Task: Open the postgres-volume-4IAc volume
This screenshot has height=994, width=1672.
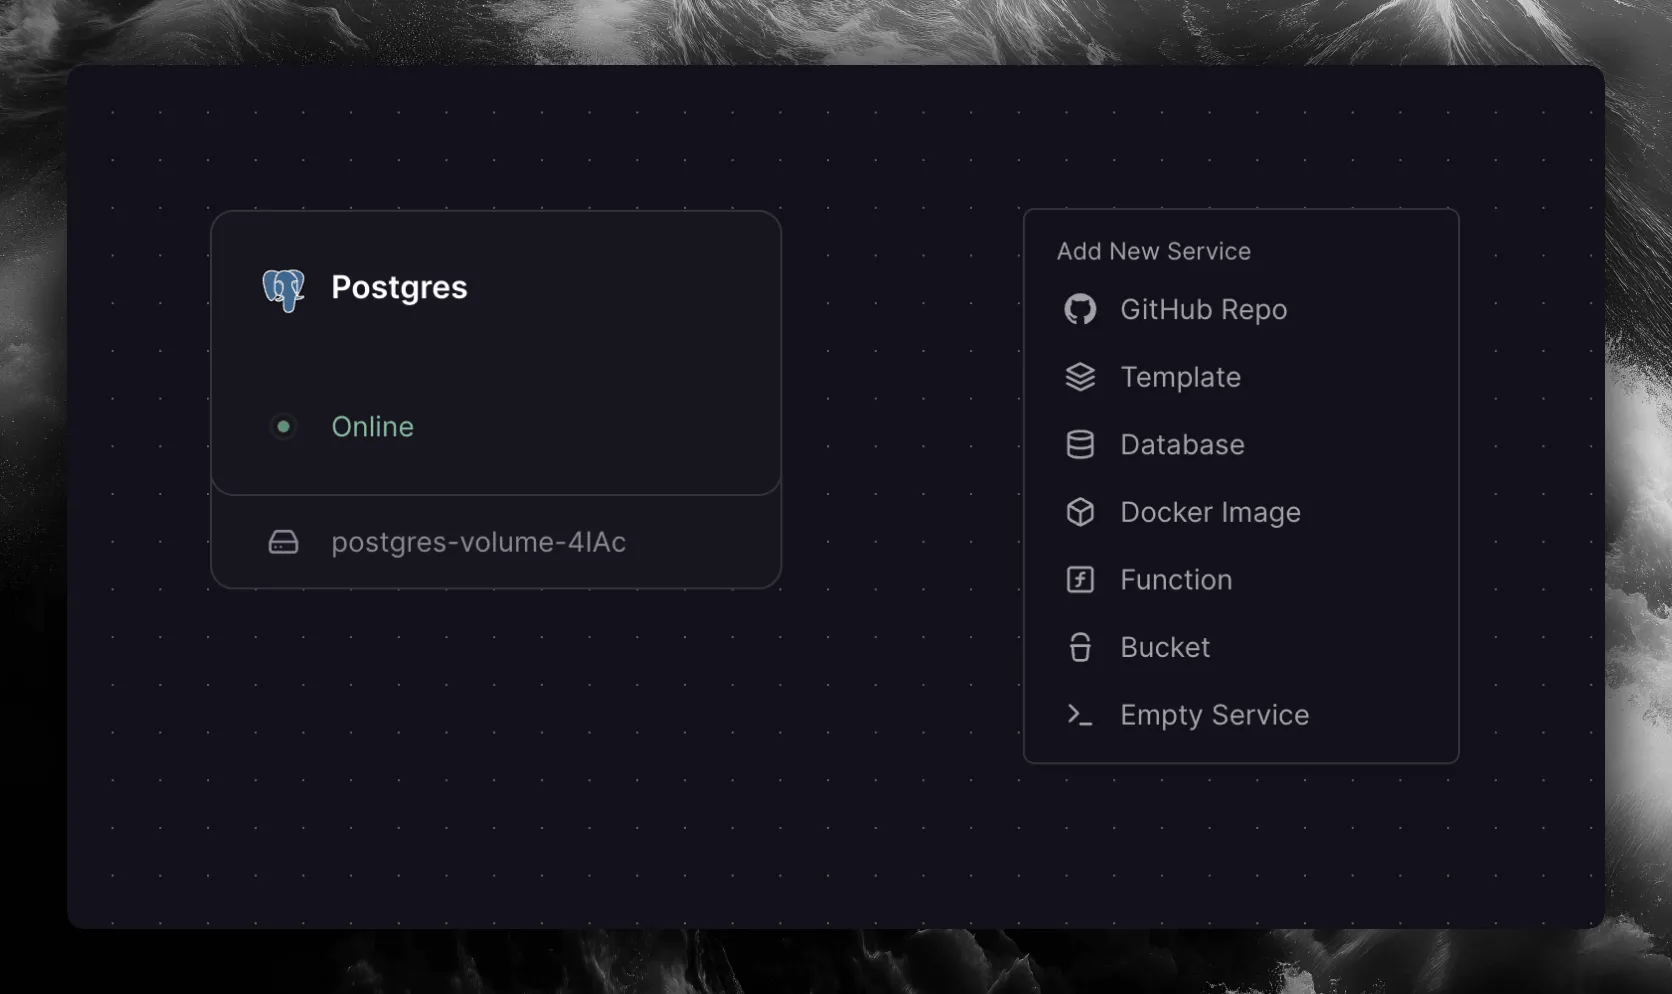Action: tap(478, 542)
